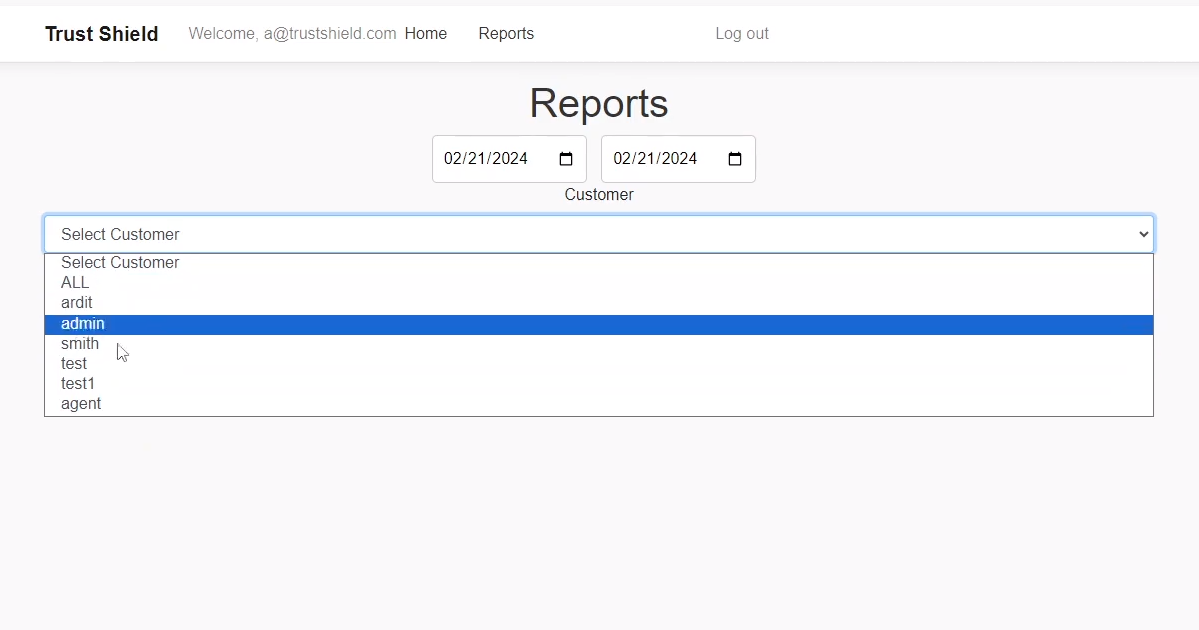Click the year segment of end date
Image resolution: width=1199 pixels, height=630 pixels.
pyautogui.click(x=679, y=159)
